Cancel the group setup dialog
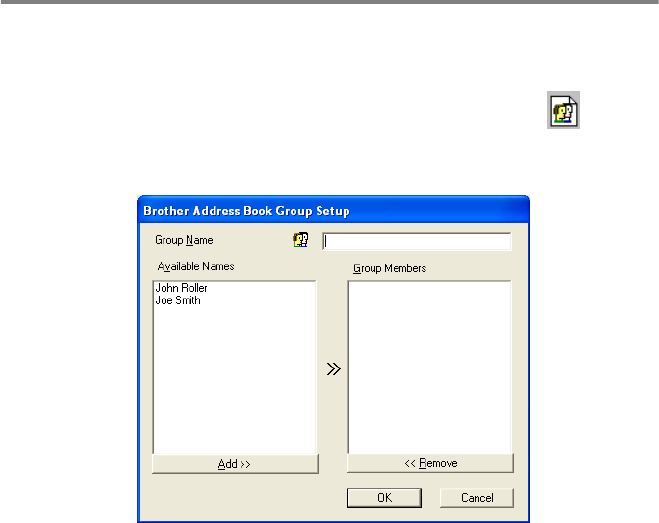The image size is (659, 523). tap(477, 498)
